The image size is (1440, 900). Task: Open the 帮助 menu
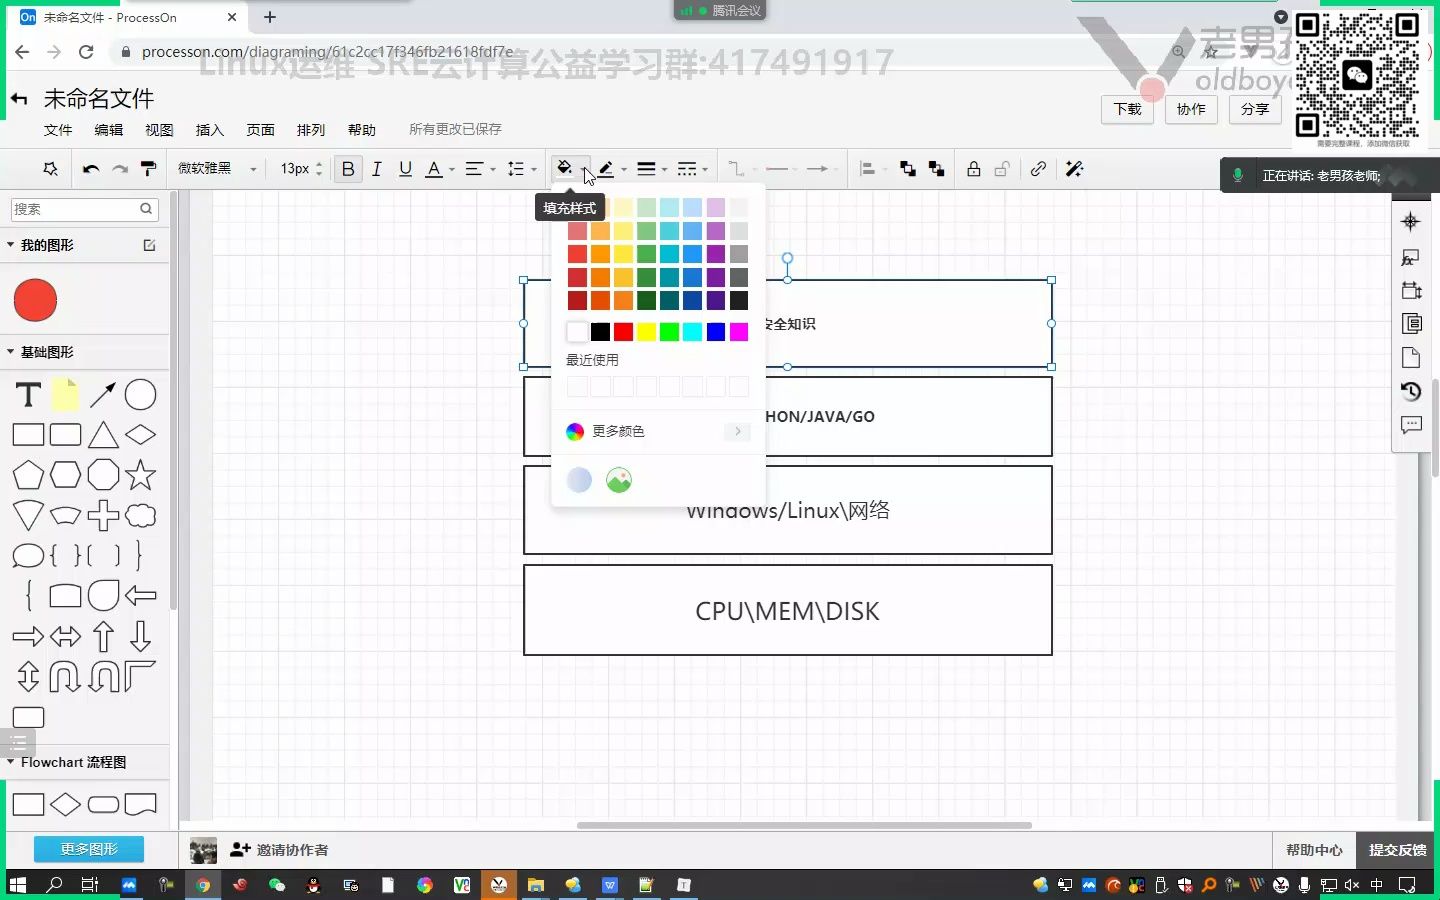(x=362, y=130)
